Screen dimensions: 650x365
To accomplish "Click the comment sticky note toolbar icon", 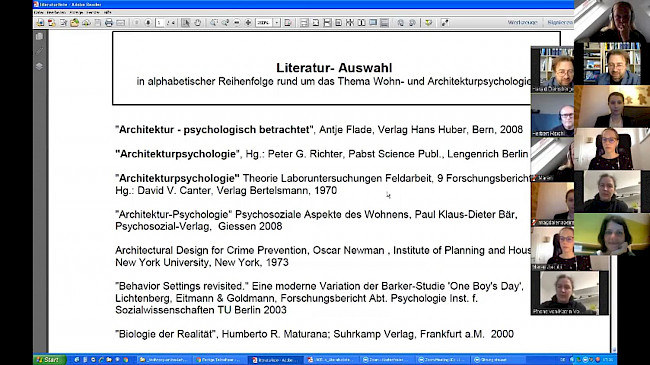I will point(428,23).
